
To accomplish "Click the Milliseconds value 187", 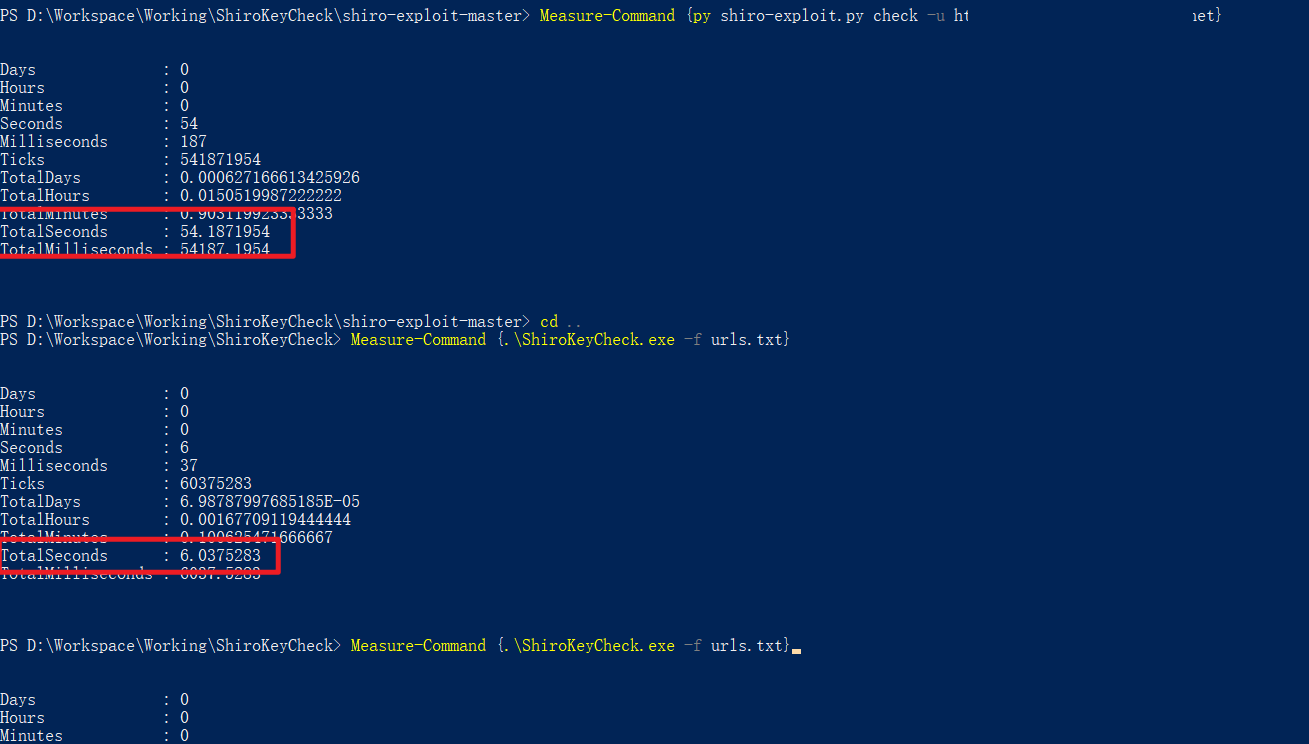I will pos(193,142).
